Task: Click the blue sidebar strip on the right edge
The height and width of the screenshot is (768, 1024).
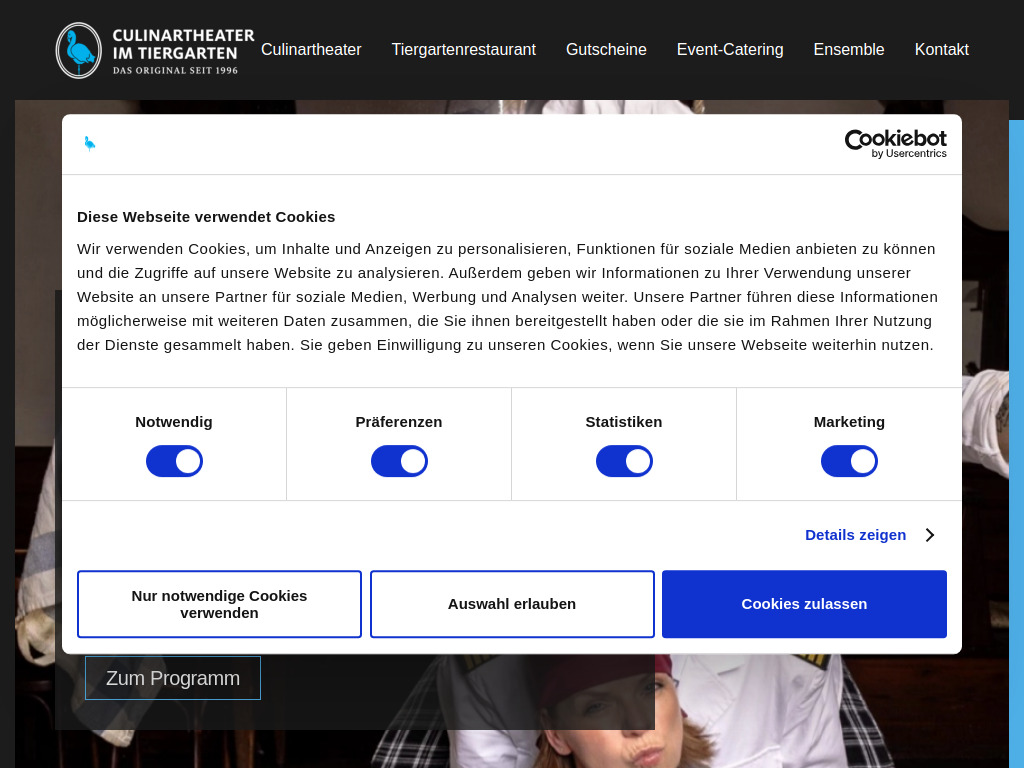Action: (1018, 400)
